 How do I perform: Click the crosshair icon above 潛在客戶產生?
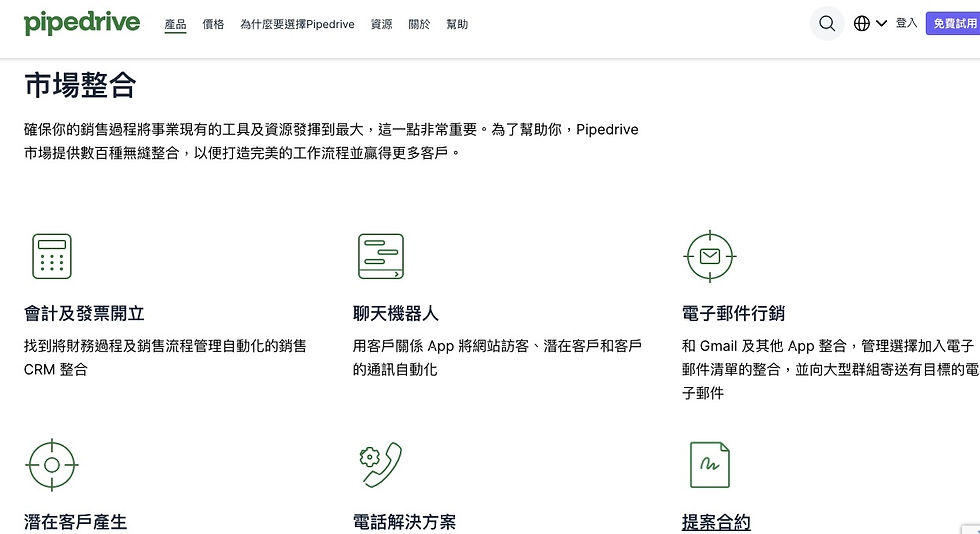coord(52,465)
